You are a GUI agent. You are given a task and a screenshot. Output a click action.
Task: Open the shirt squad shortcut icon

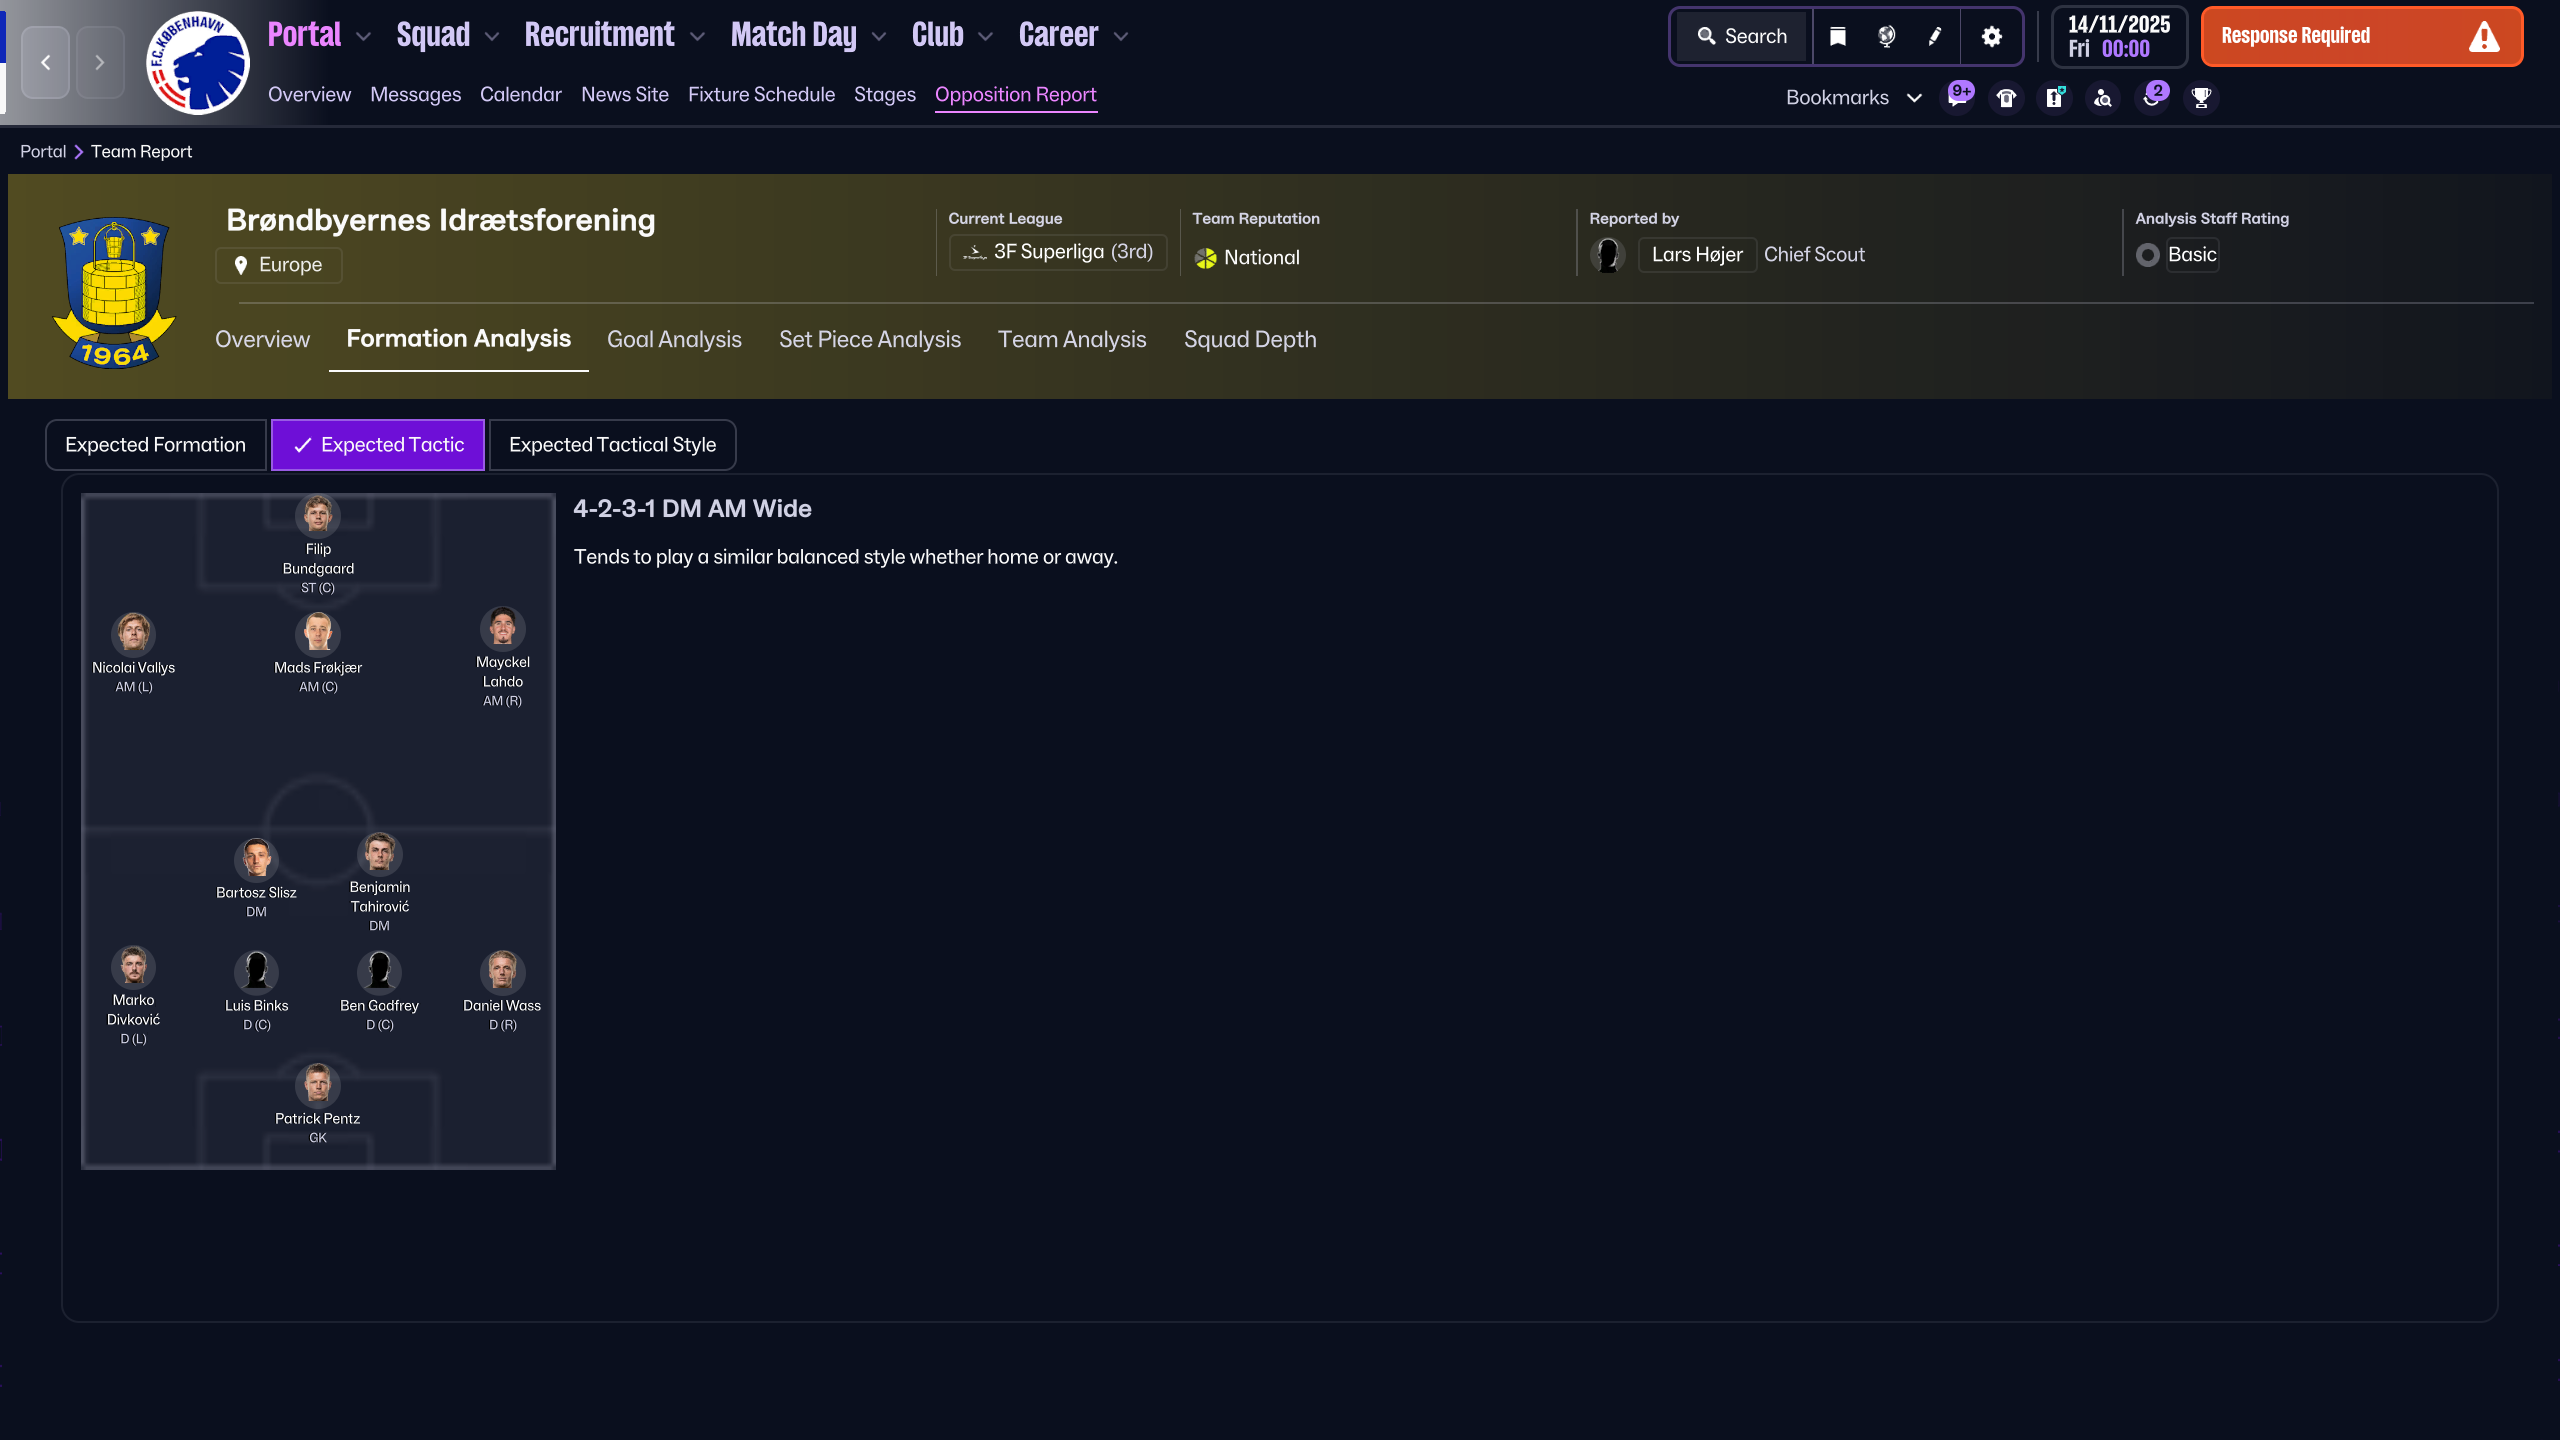[2006, 98]
